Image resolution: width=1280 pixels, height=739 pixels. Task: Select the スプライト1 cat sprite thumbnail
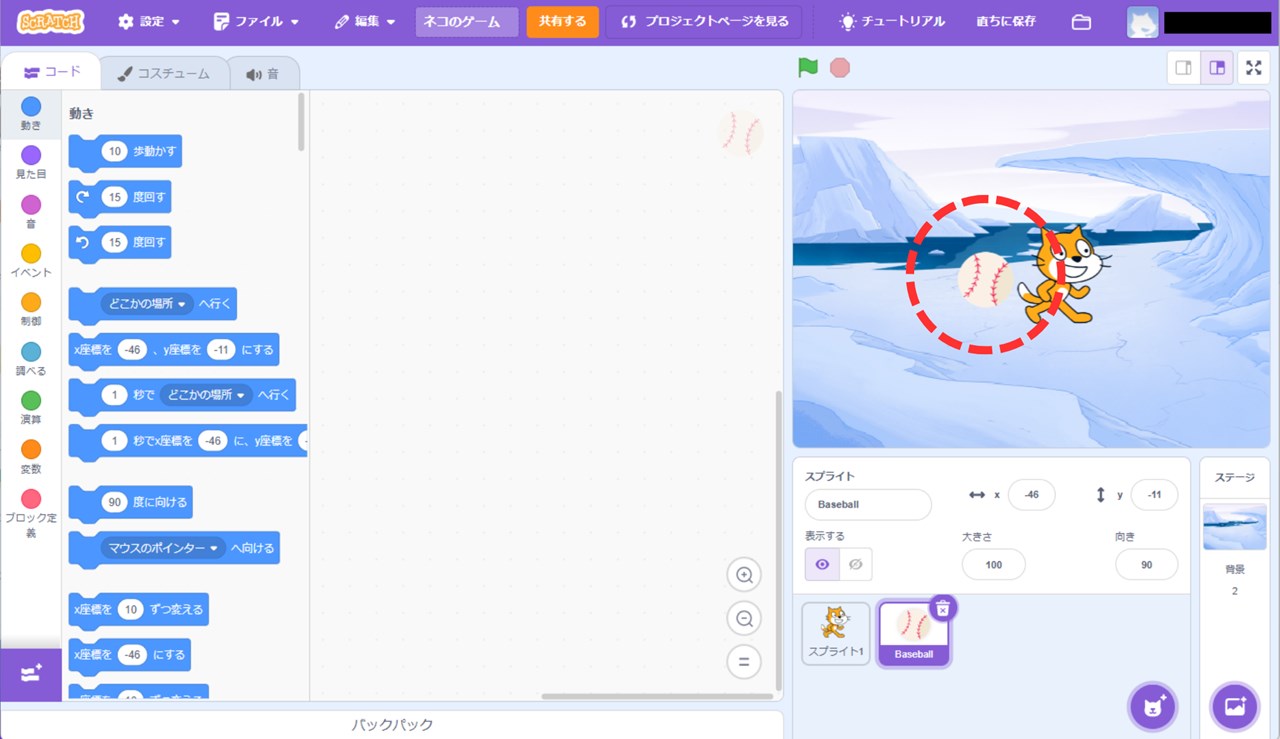point(835,633)
